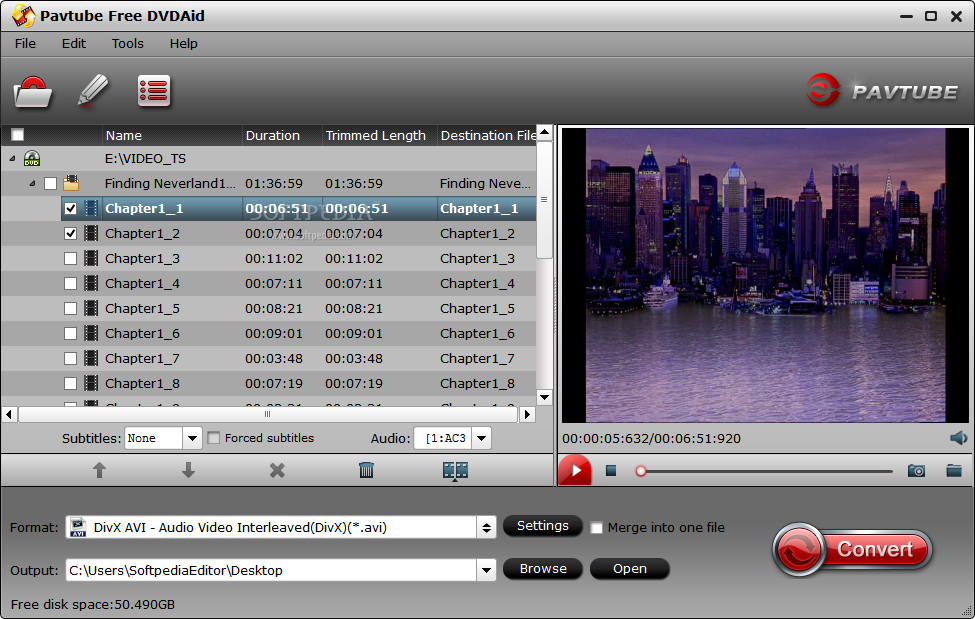Click the vertical scrollbar down arrow
Image resolution: width=975 pixels, height=619 pixels.
click(x=545, y=398)
